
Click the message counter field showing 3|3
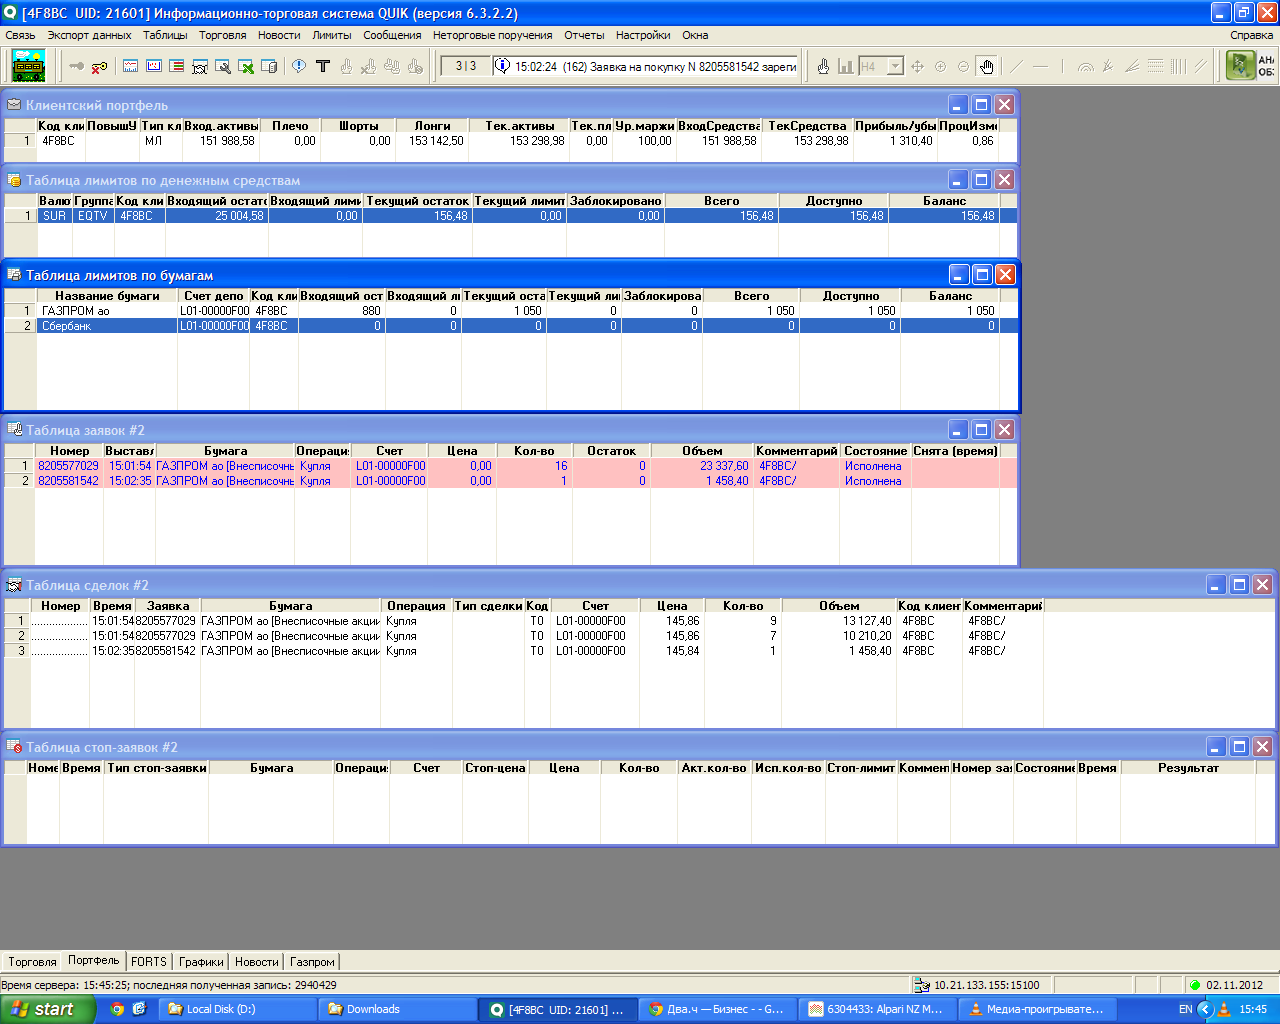pyautogui.click(x=465, y=66)
